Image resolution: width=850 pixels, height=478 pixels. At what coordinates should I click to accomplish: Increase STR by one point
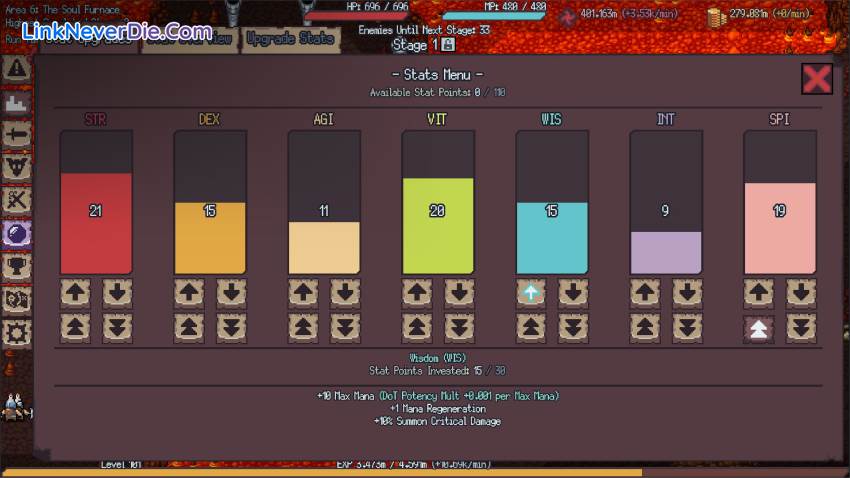[76, 293]
